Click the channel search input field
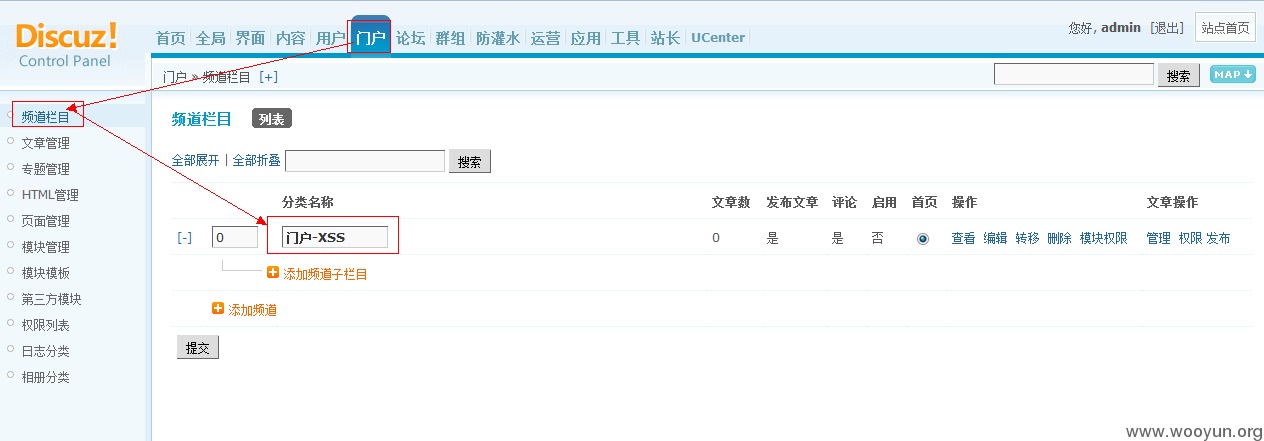 click(365, 161)
